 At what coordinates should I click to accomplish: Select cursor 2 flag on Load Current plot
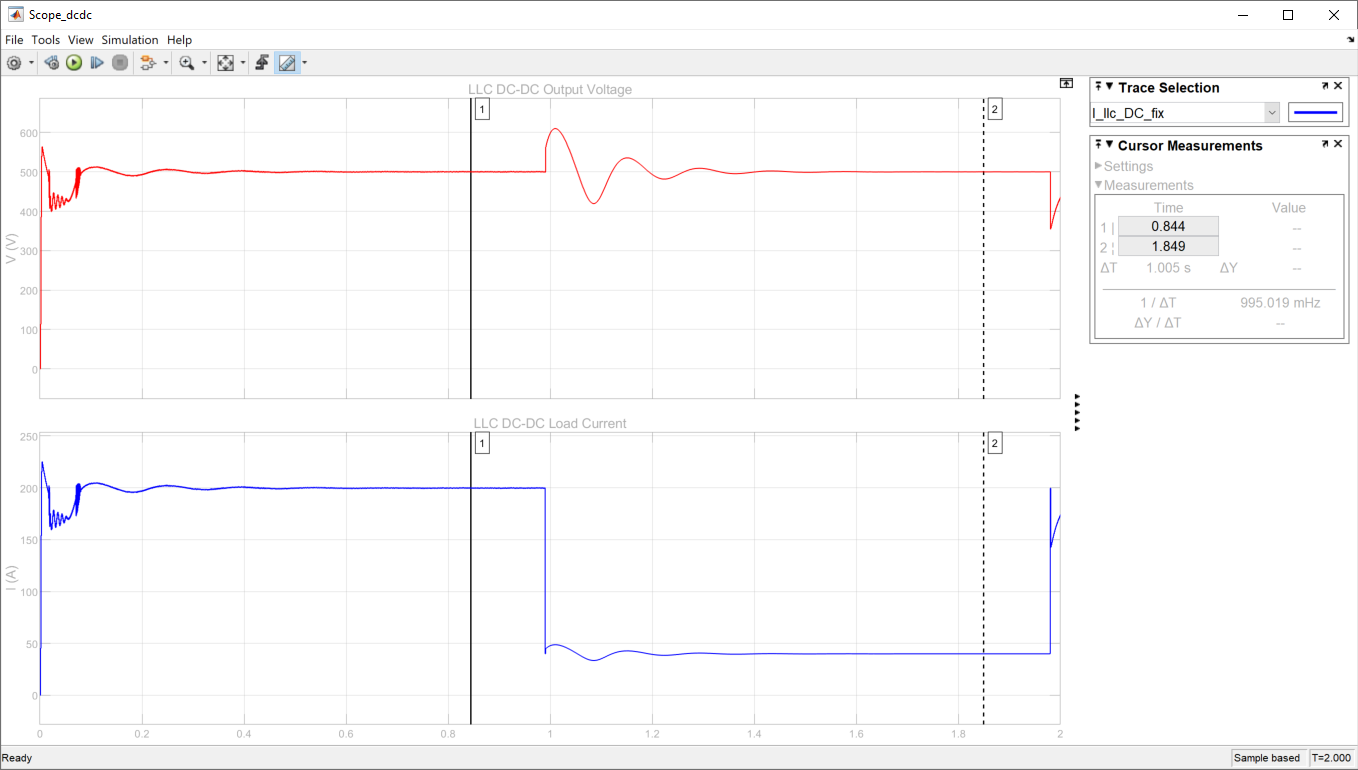[x=994, y=443]
